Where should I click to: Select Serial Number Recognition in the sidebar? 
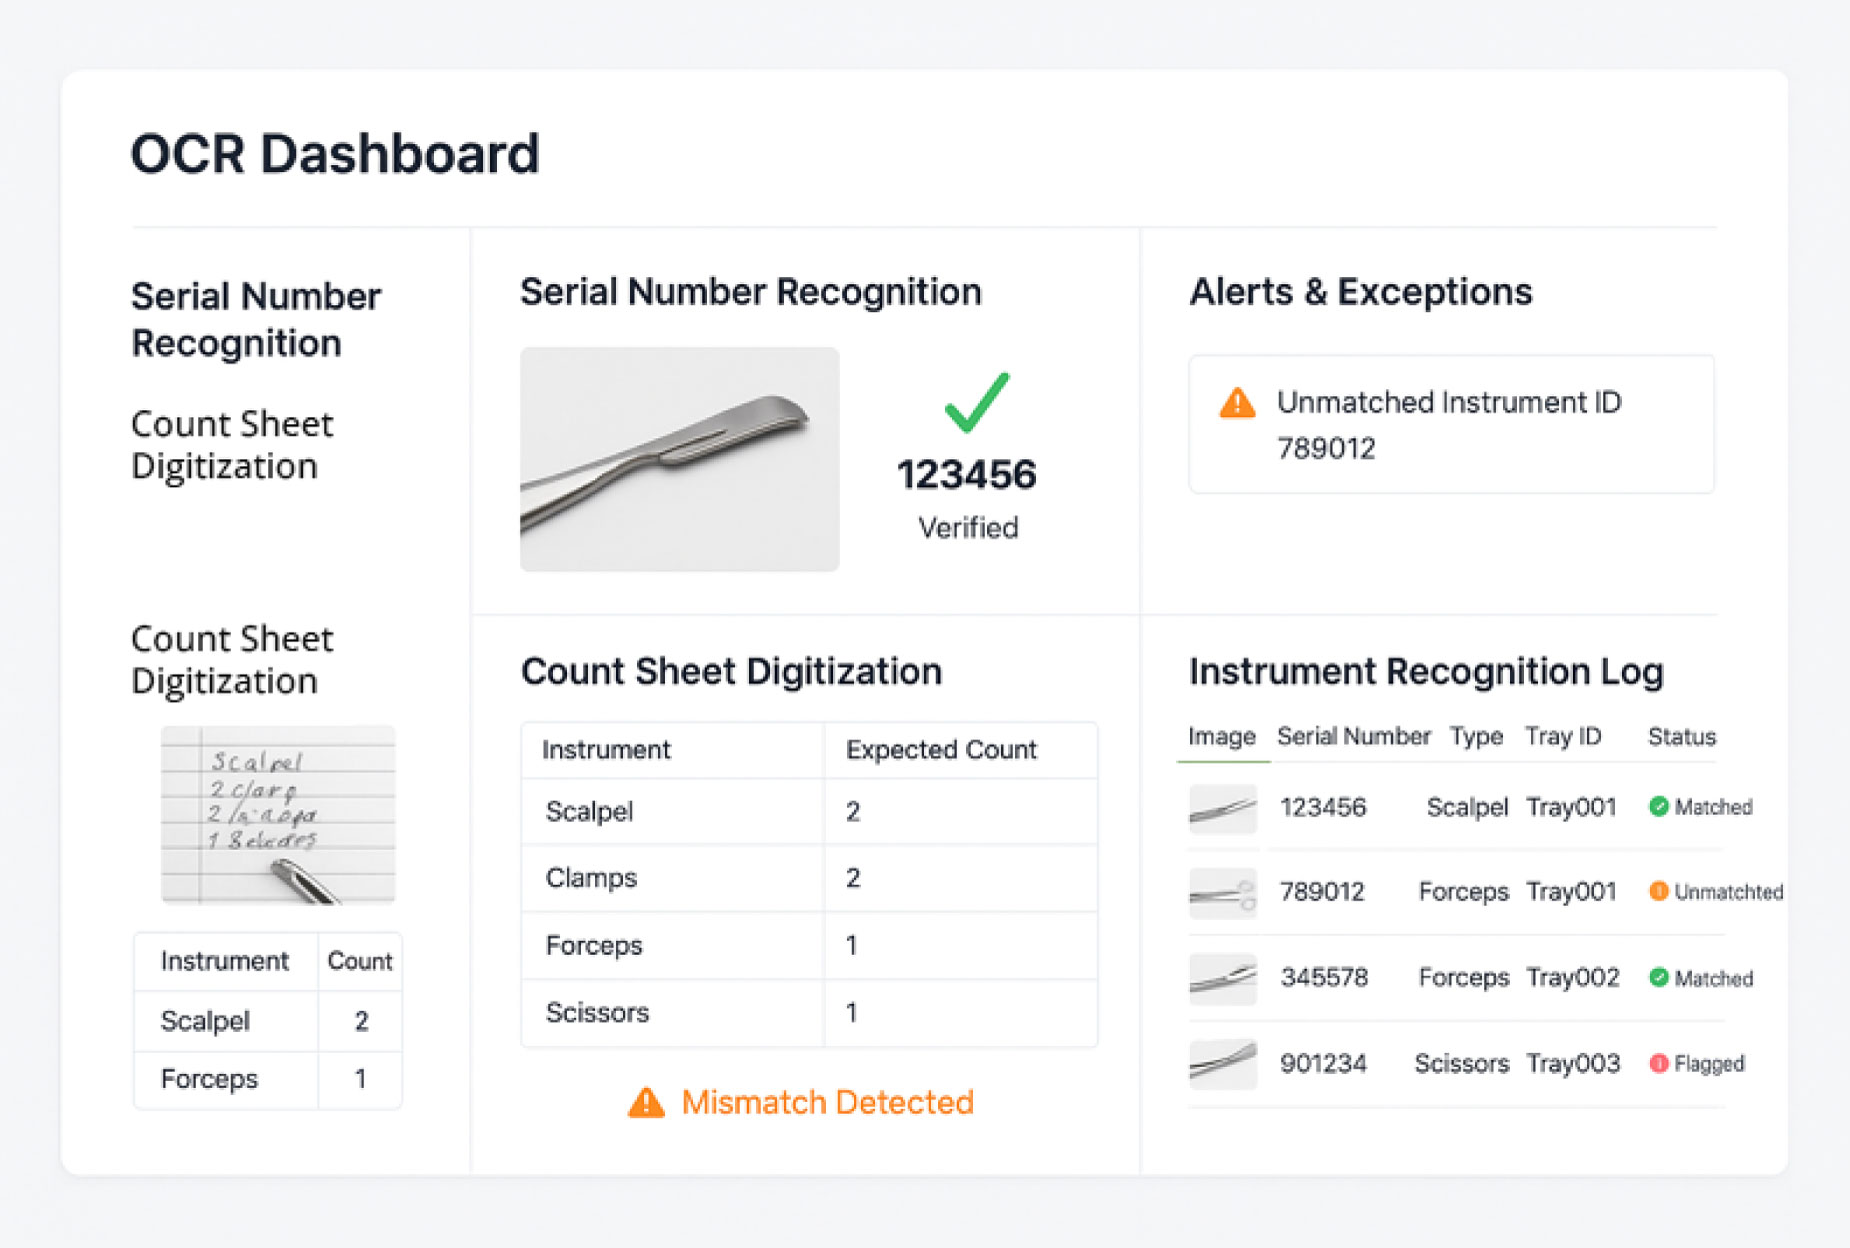pyautogui.click(x=256, y=320)
